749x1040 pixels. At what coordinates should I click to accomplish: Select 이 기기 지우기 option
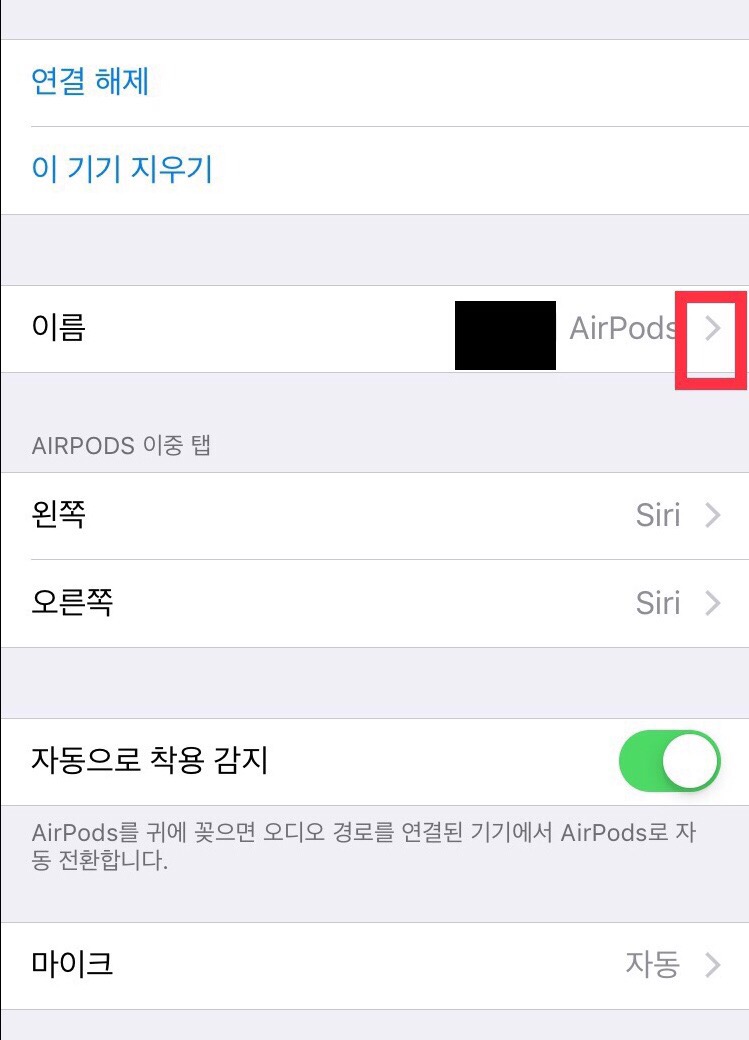(x=122, y=168)
